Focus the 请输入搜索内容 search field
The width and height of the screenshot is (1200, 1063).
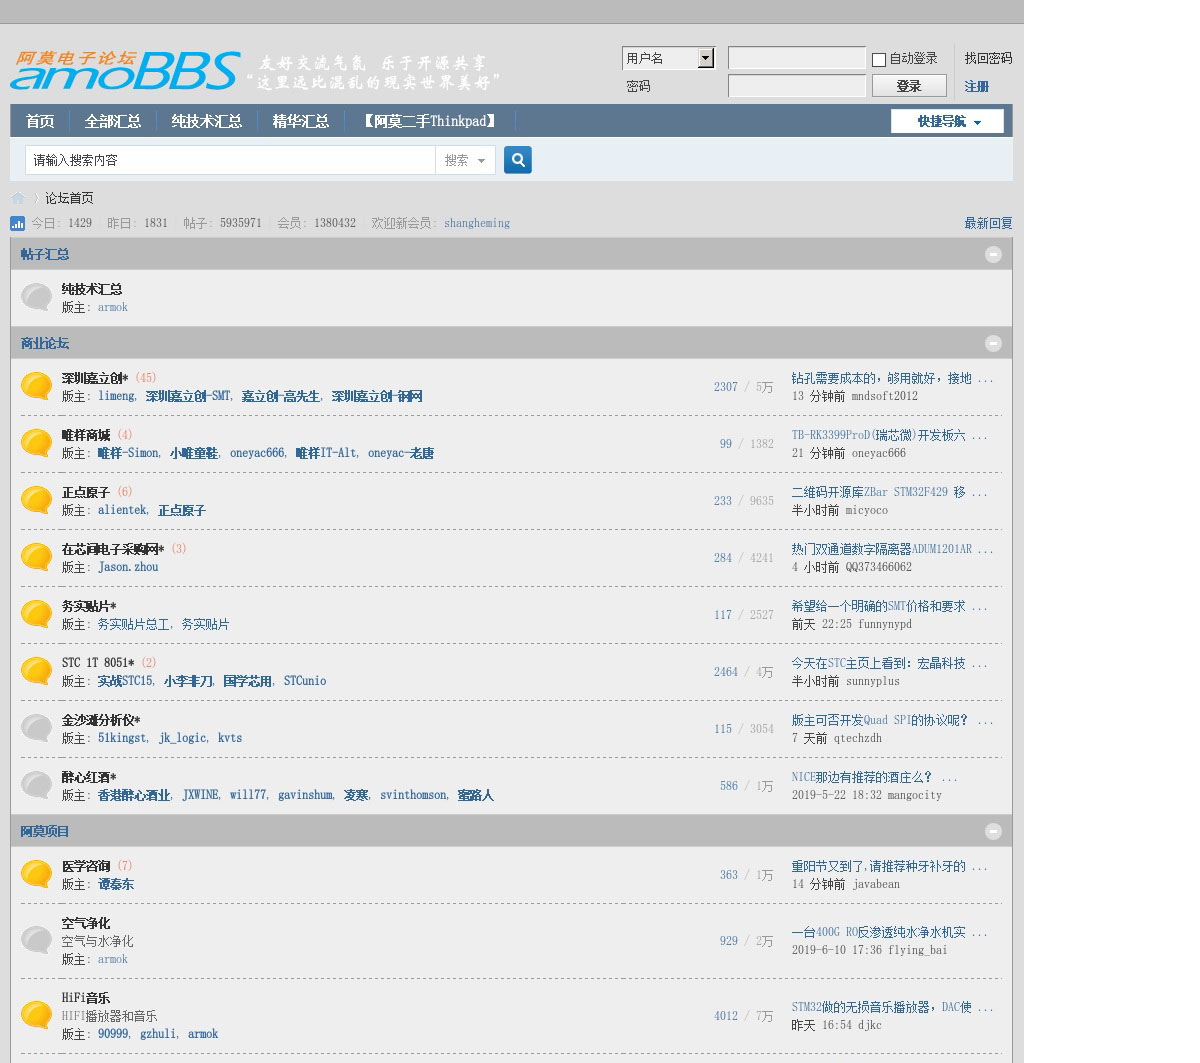pos(230,160)
